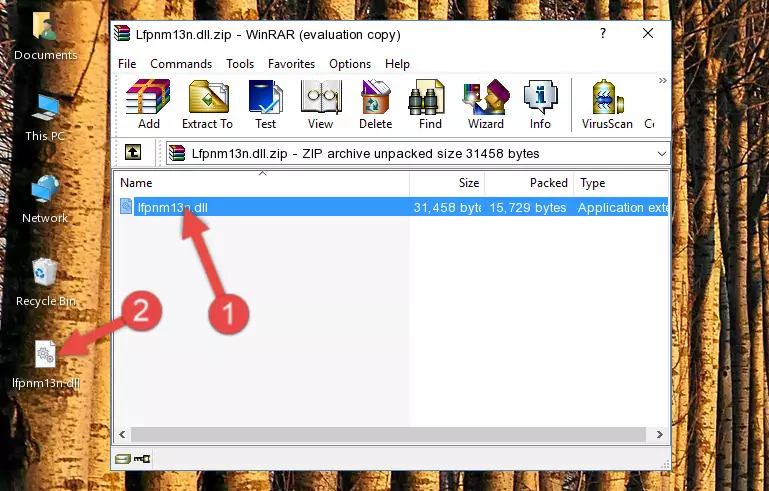Select the This PC desktop icon
The width and height of the screenshot is (769, 491).
tap(45, 118)
